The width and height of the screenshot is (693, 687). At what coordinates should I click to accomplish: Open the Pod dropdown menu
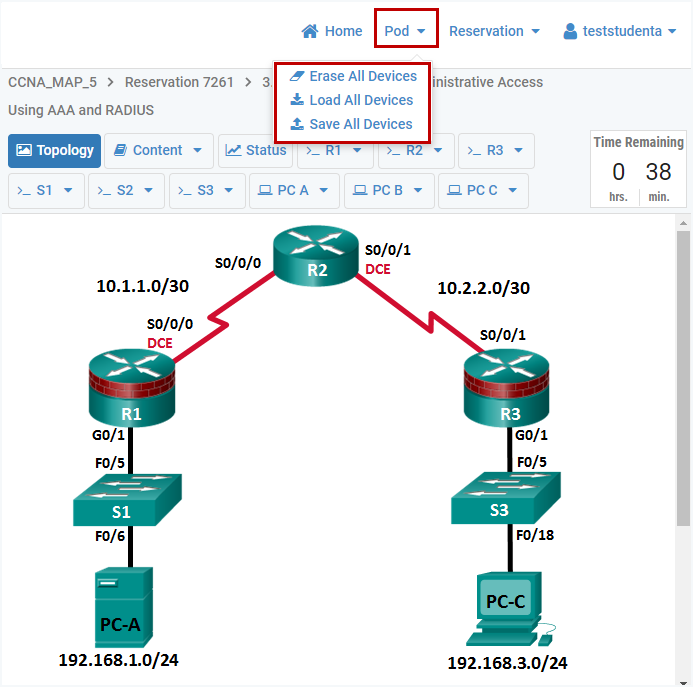tap(406, 31)
